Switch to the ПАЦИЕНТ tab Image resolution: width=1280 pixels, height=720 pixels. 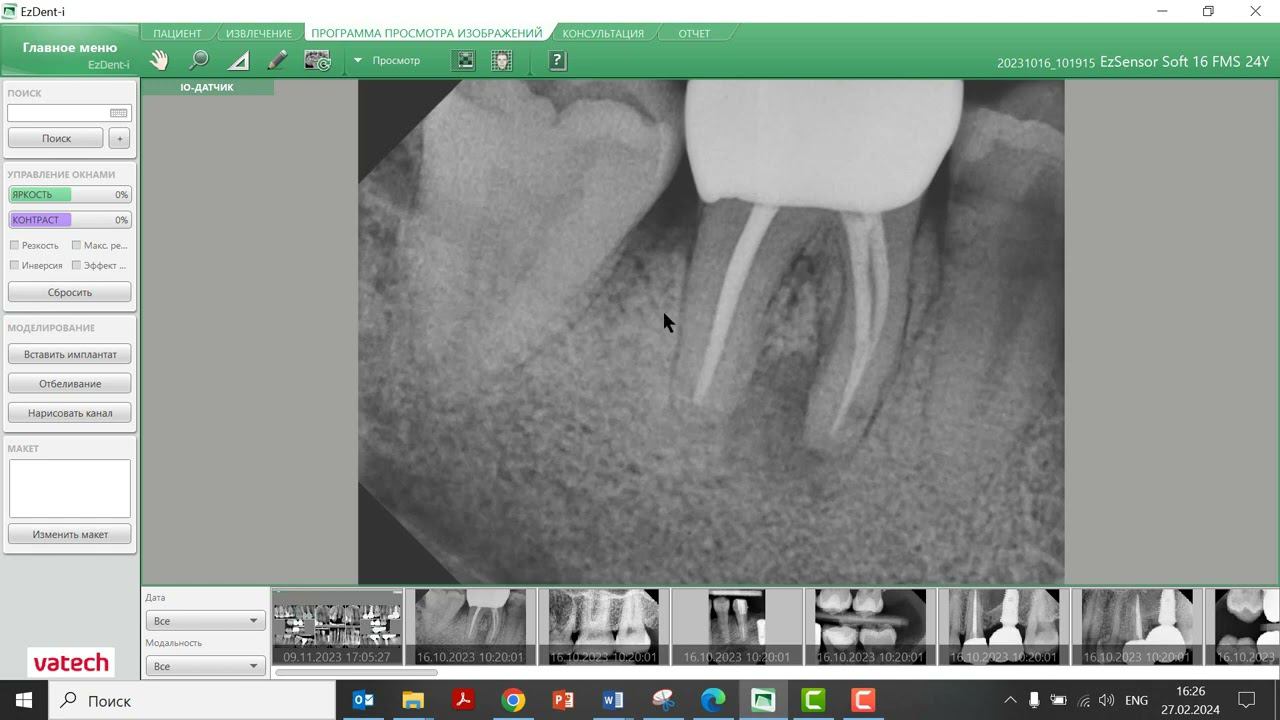tap(177, 33)
